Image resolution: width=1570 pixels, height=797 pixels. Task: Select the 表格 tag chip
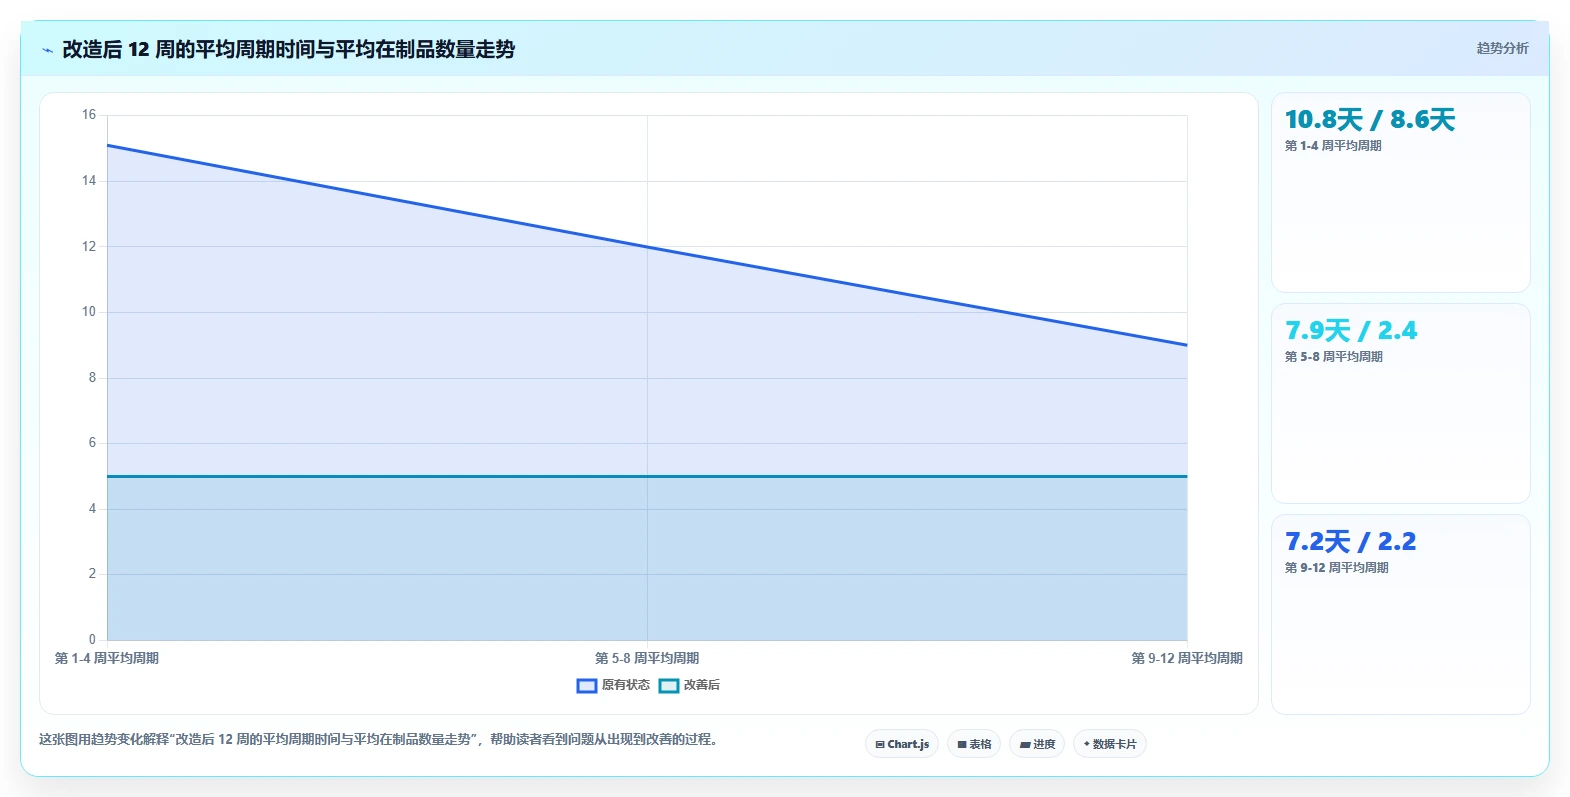pyautogui.click(x=974, y=744)
